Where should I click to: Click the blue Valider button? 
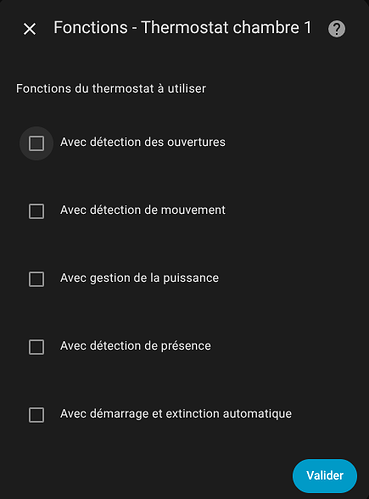click(325, 476)
